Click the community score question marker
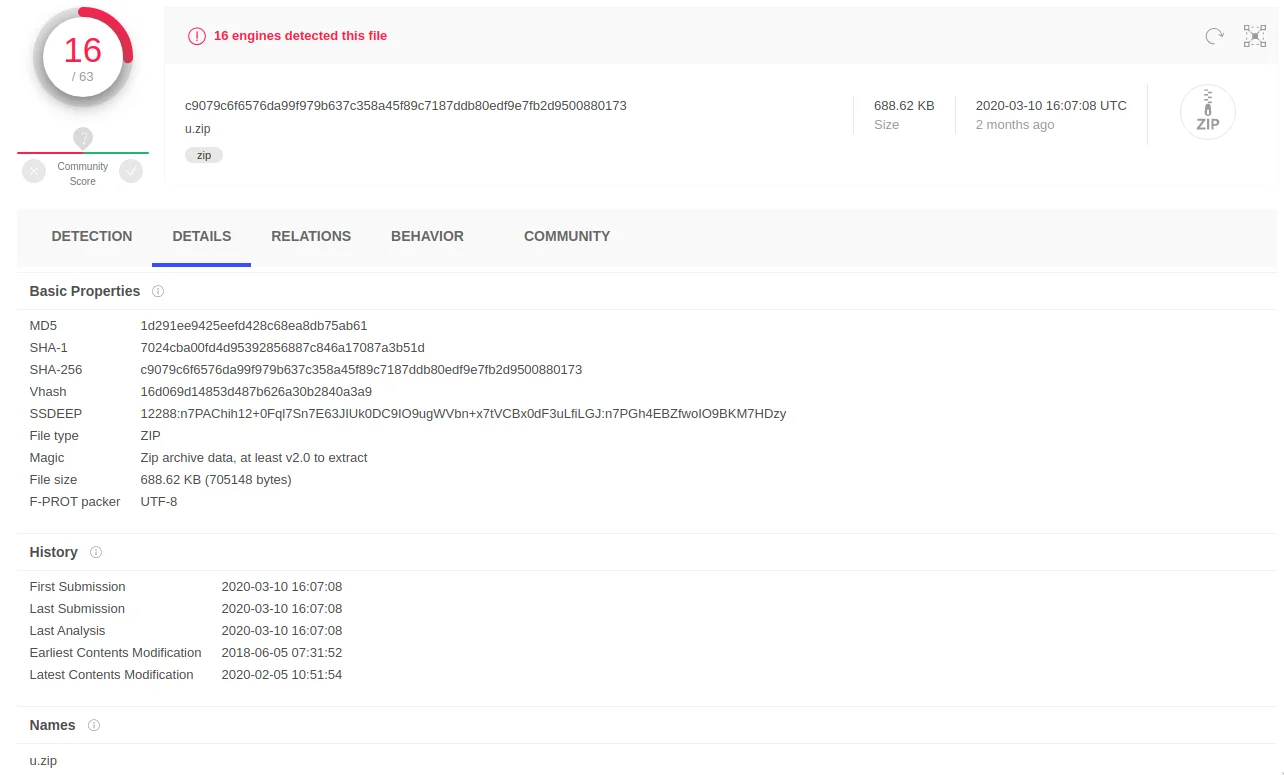Screen dimensions: 1284x775 83,138
